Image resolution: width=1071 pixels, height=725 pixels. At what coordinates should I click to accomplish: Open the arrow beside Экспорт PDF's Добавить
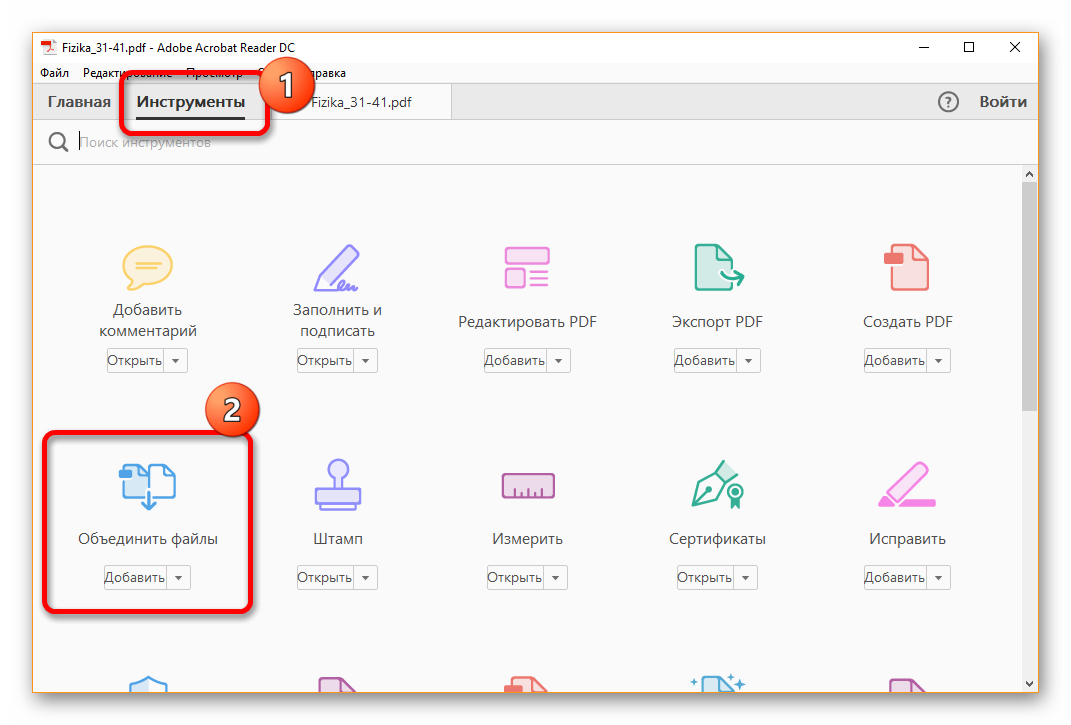(749, 361)
